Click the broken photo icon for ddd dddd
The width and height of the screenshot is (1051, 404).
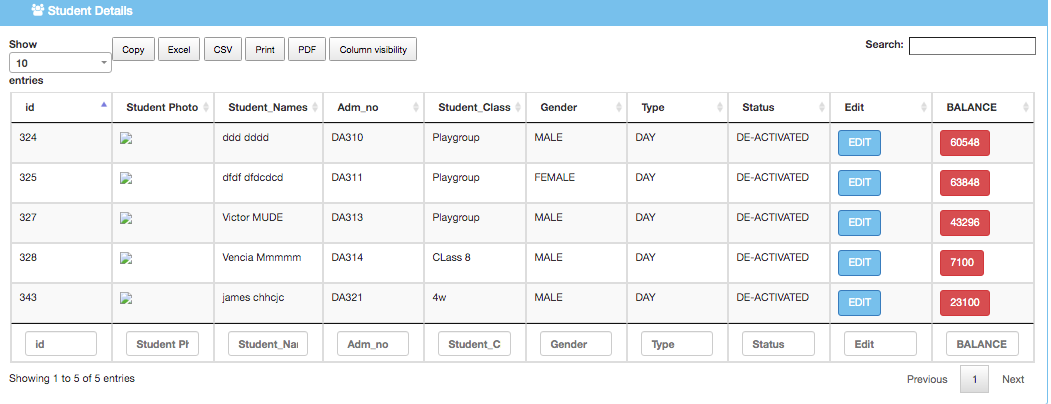coord(126,140)
